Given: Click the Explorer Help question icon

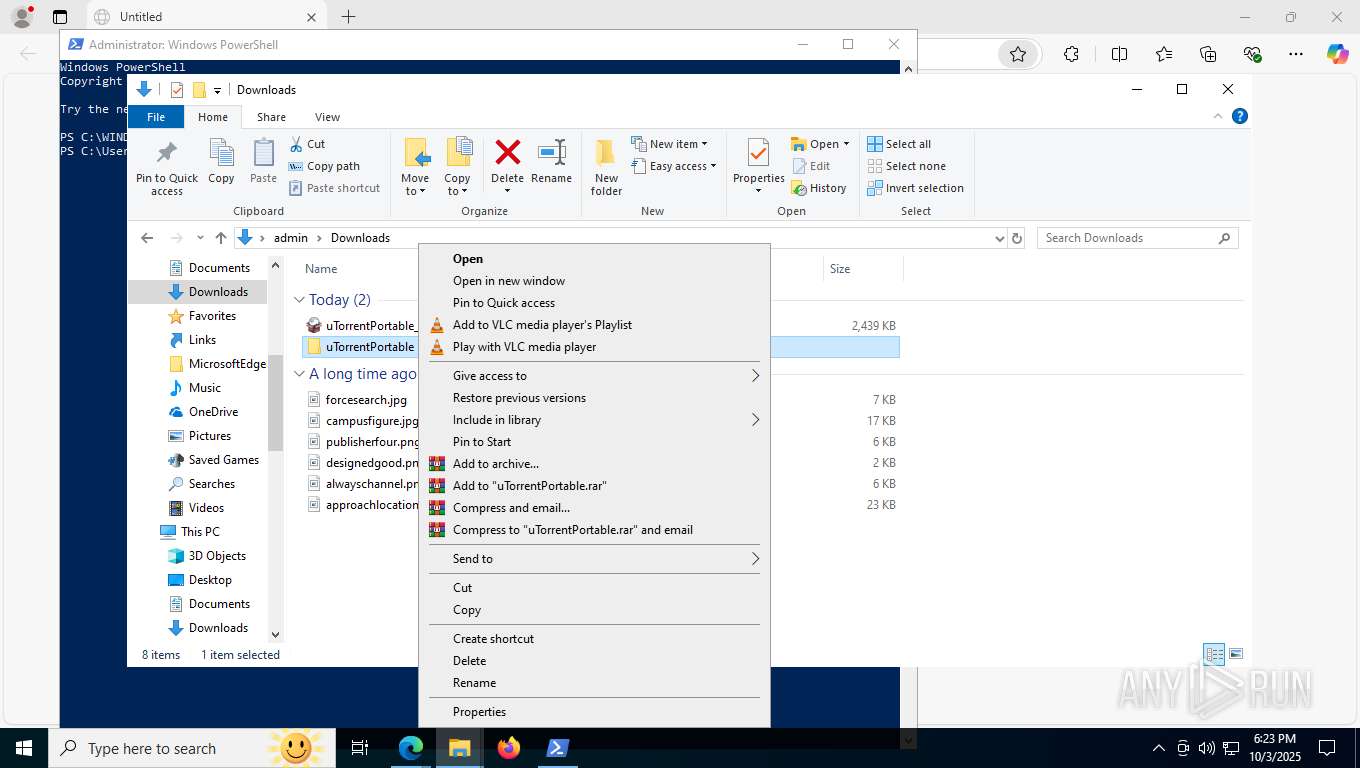Looking at the screenshot, I should pyautogui.click(x=1240, y=116).
